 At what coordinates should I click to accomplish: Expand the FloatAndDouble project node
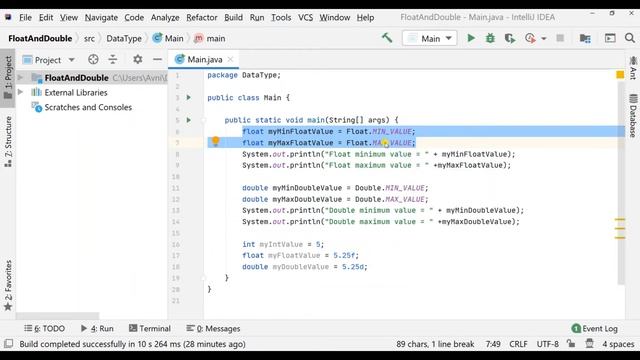tap(20, 78)
